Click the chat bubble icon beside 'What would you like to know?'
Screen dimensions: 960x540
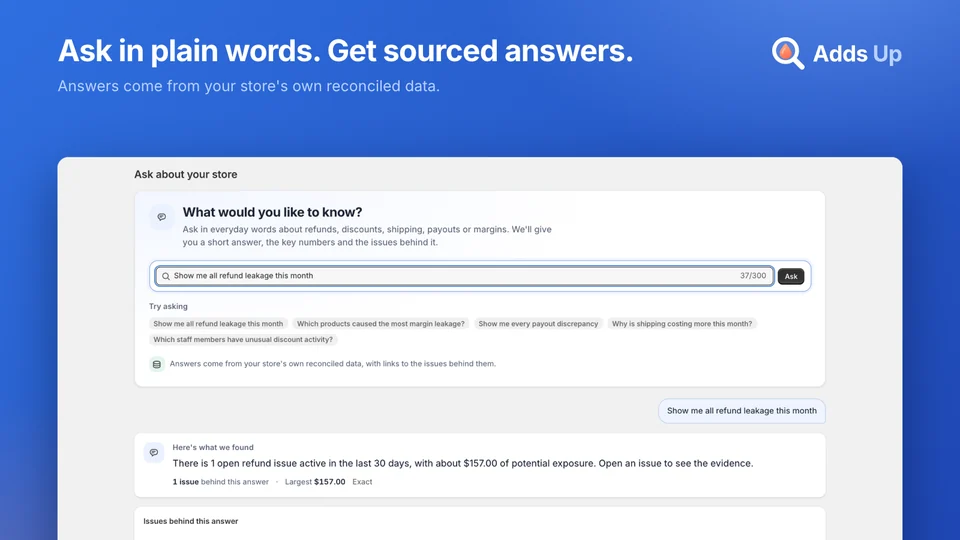(162, 217)
